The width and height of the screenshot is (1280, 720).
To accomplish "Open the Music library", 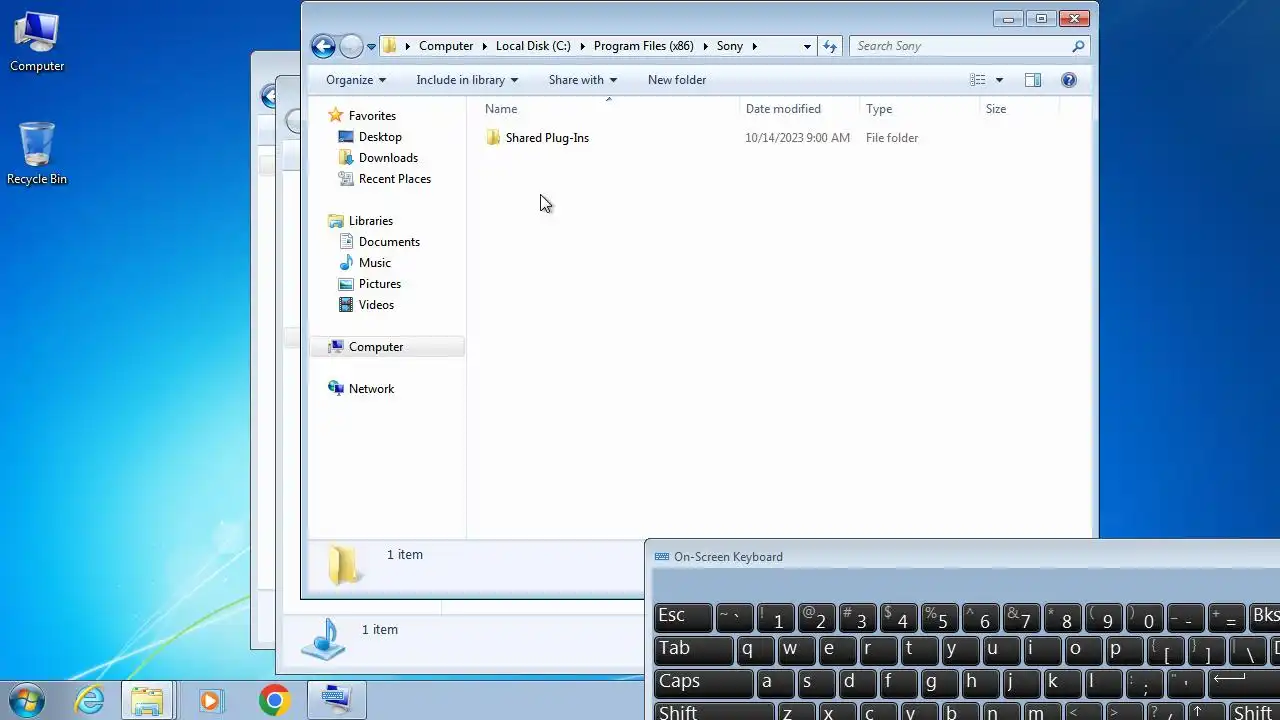I will [x=375, y=263].
